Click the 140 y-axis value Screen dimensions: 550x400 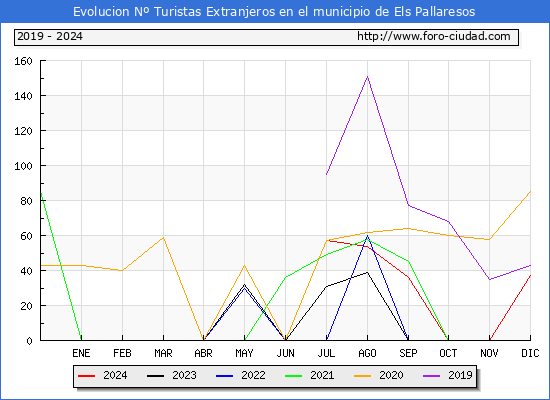click(x=23, y=96)
